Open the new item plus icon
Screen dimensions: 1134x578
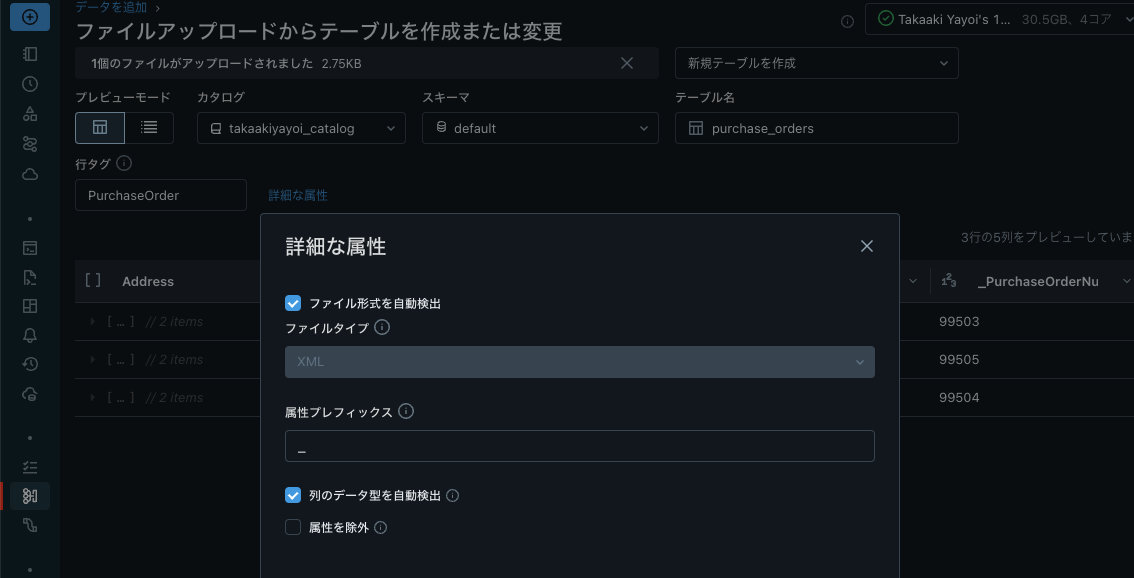[x=29, y=16]
